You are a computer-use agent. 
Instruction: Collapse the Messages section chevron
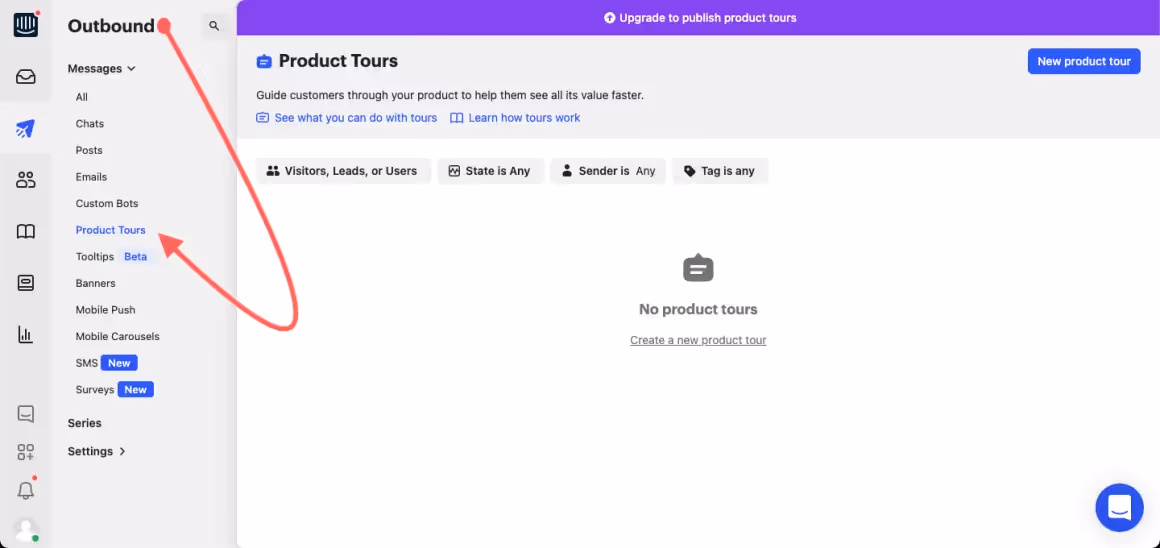[x=132, y=69]
